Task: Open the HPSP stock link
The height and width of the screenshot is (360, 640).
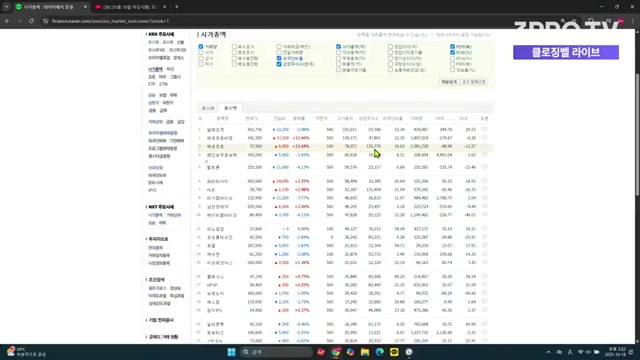Action: coord(212,285)
